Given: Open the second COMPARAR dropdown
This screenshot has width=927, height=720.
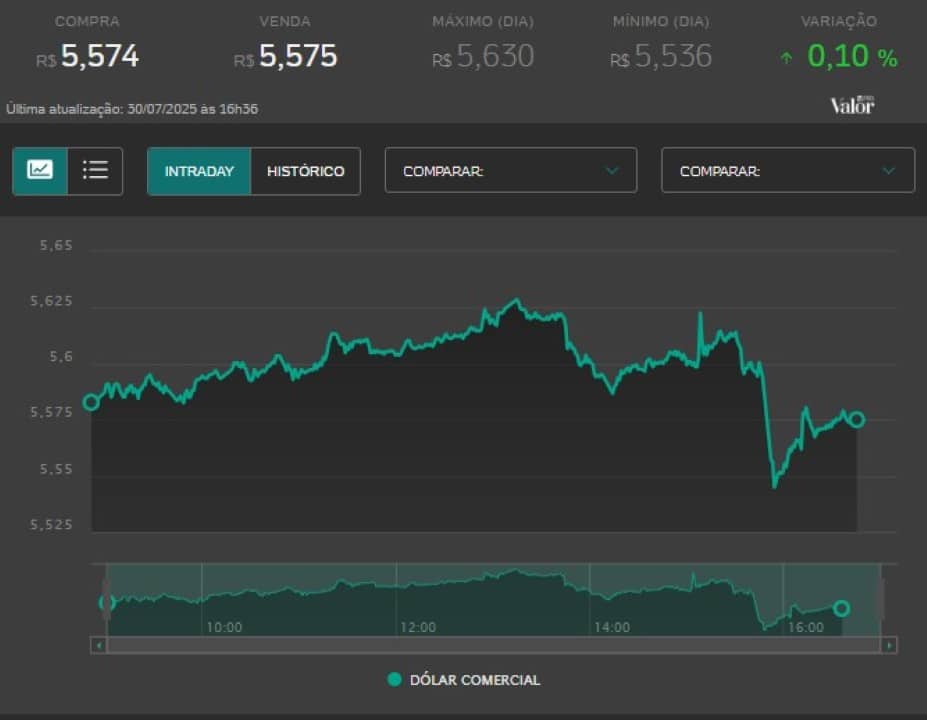Looking at the screenshot, I should click(788, 171).
